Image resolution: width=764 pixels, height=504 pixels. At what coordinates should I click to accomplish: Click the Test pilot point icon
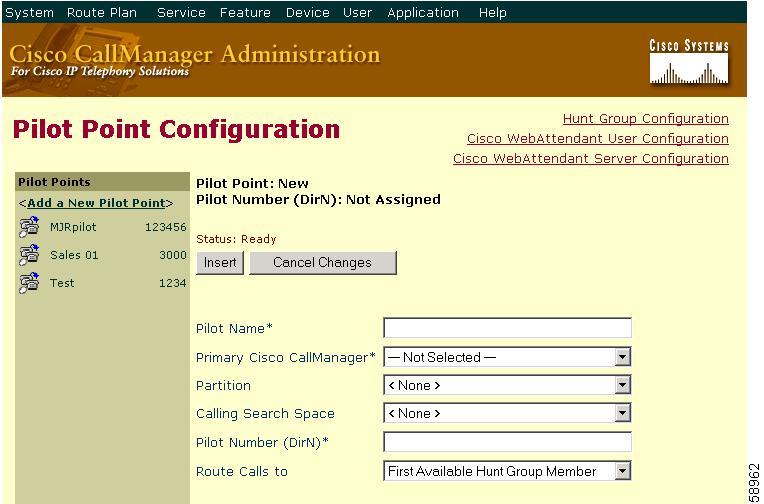pos(29,283)
